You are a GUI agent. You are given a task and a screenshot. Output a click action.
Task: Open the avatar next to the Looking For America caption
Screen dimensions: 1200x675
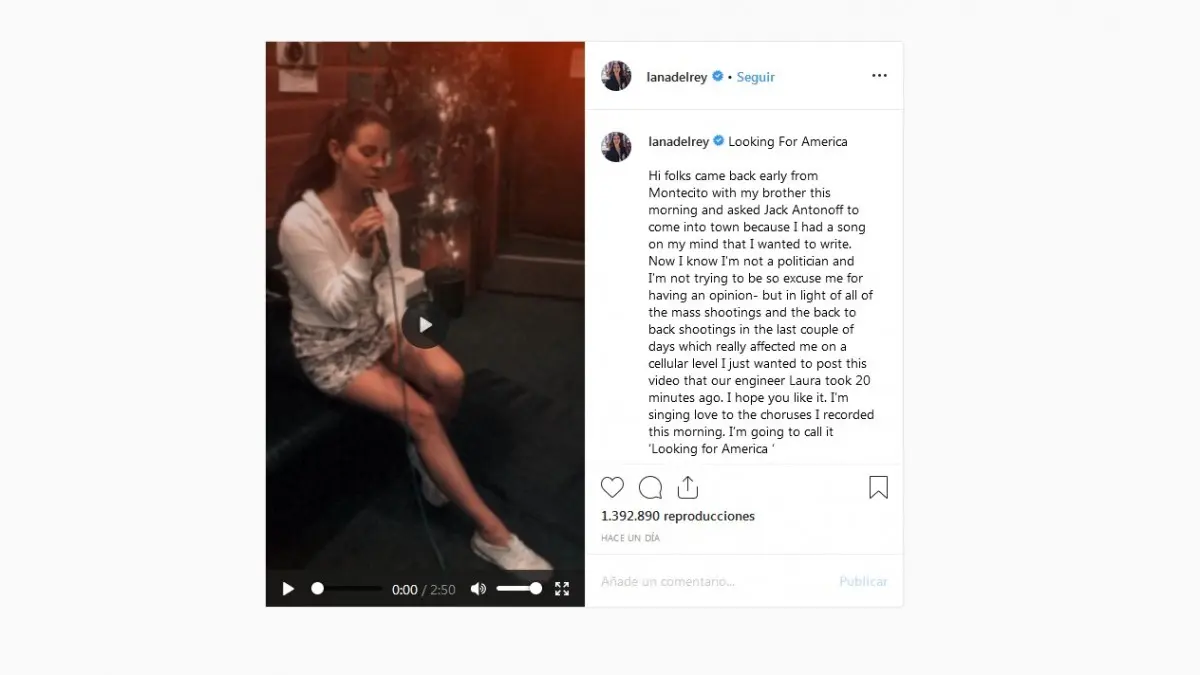click(x=616, y=146)
